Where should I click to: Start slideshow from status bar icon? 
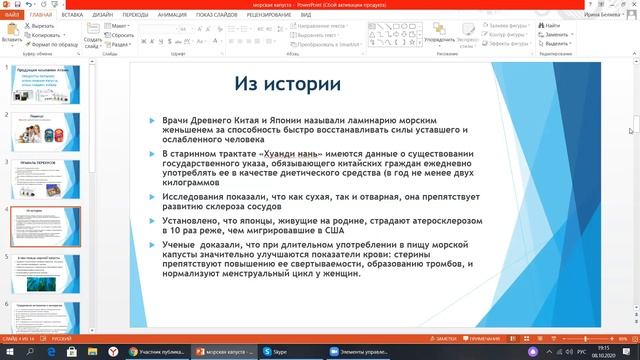(553, 339)
